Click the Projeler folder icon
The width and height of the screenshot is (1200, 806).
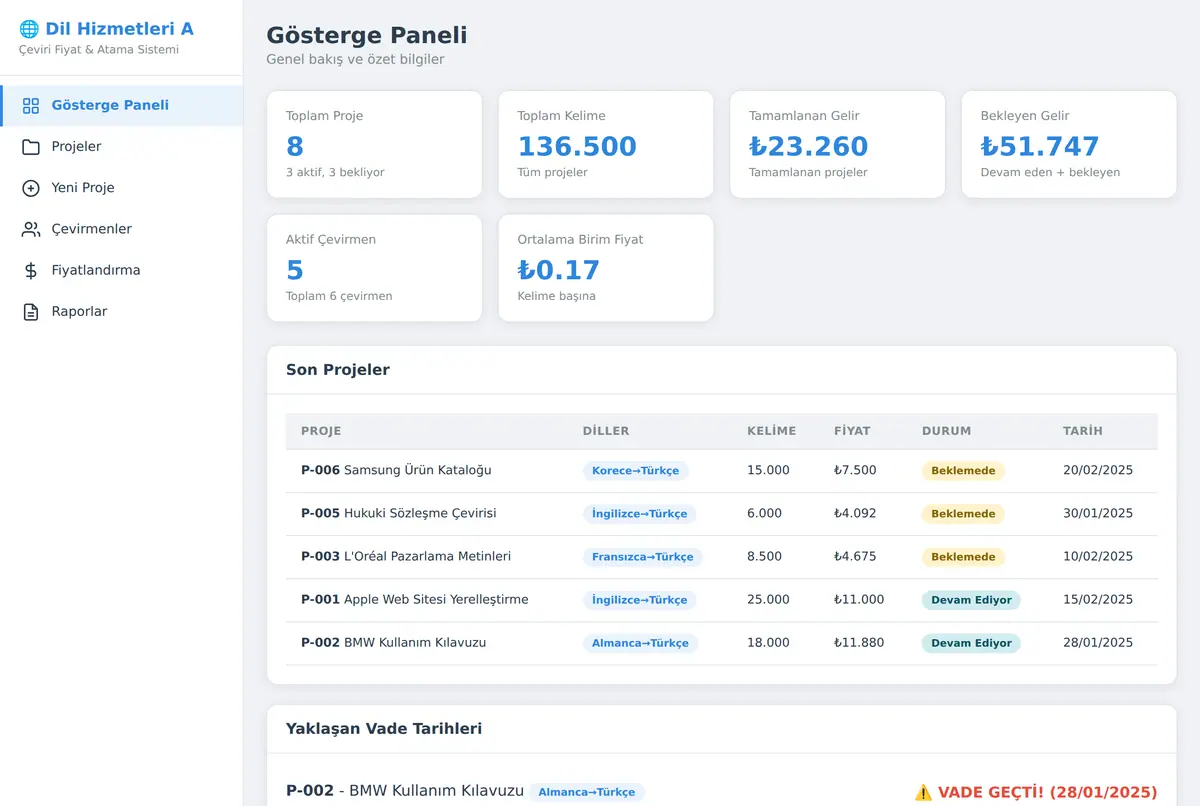click(x=31, y=147)
